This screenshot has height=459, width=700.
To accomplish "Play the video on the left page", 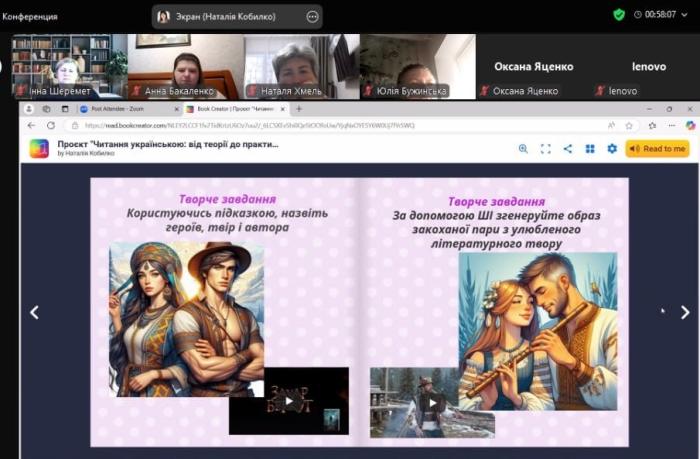I will (x=288, y=401).
